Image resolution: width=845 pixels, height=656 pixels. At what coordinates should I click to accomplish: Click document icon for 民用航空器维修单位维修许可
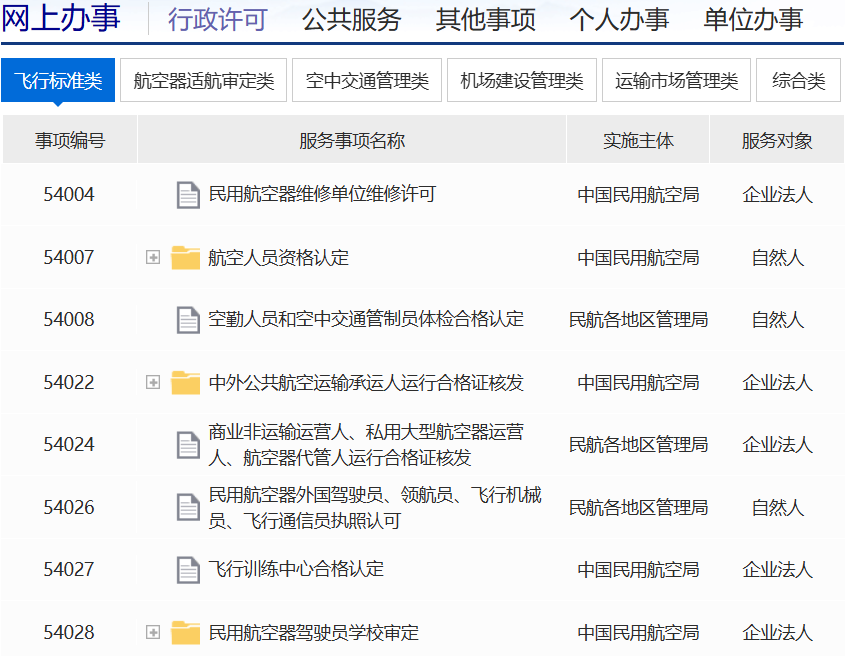click(188, 195)
